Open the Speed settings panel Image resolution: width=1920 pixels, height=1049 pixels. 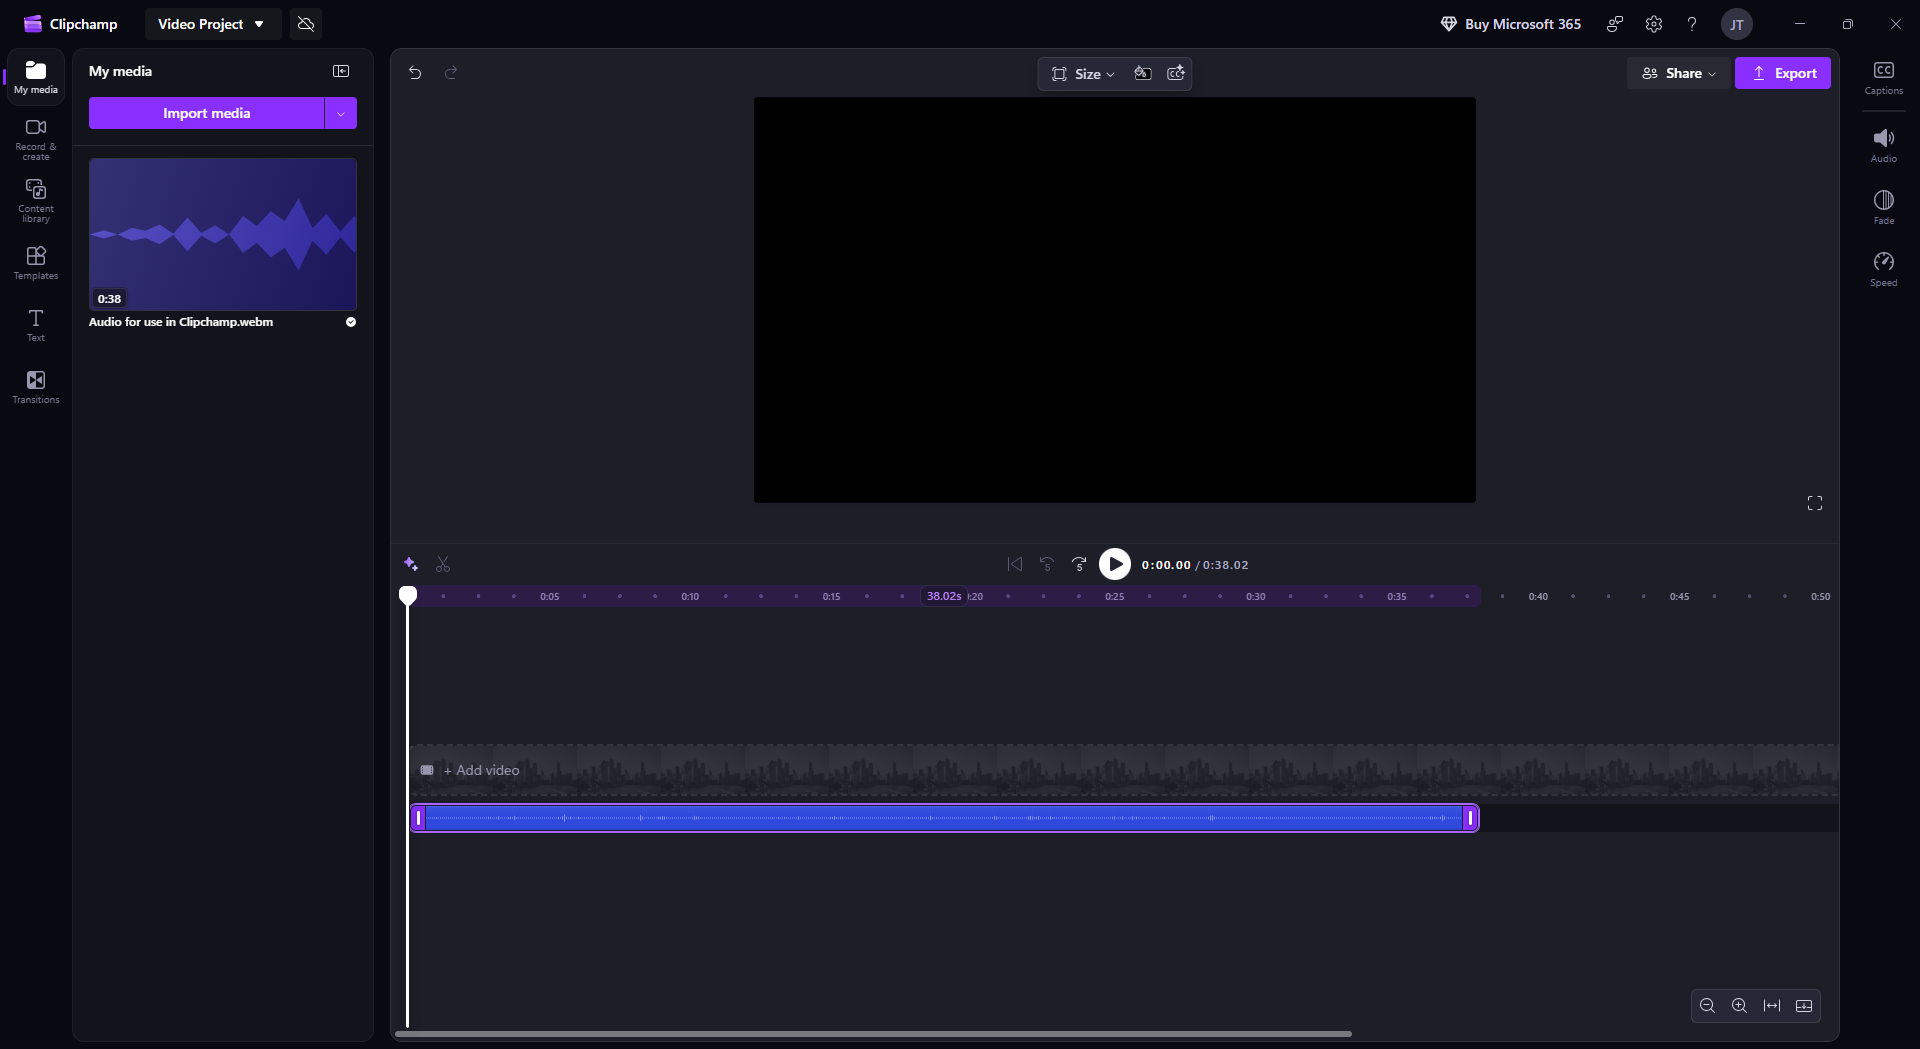[1883, 268]
